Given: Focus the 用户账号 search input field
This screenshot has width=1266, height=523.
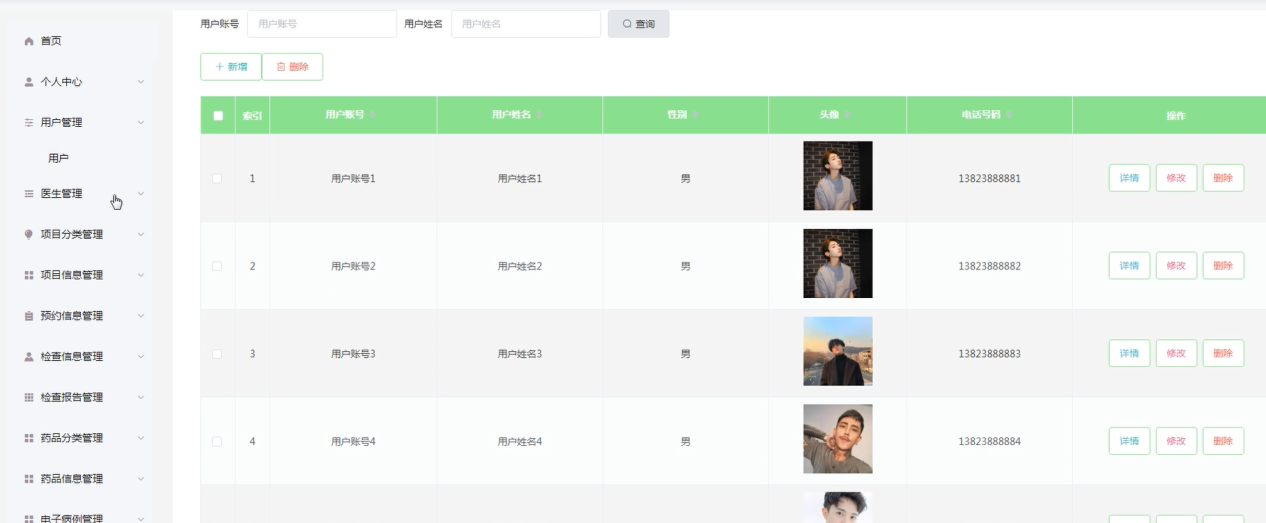Looking at the screenshot, I should (322, 24).
